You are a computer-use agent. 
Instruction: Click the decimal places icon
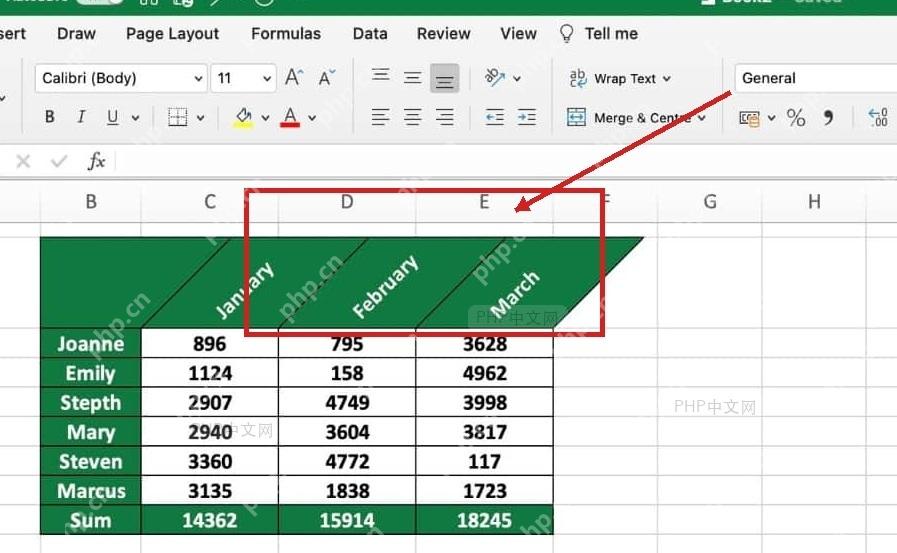pos(878,117)
